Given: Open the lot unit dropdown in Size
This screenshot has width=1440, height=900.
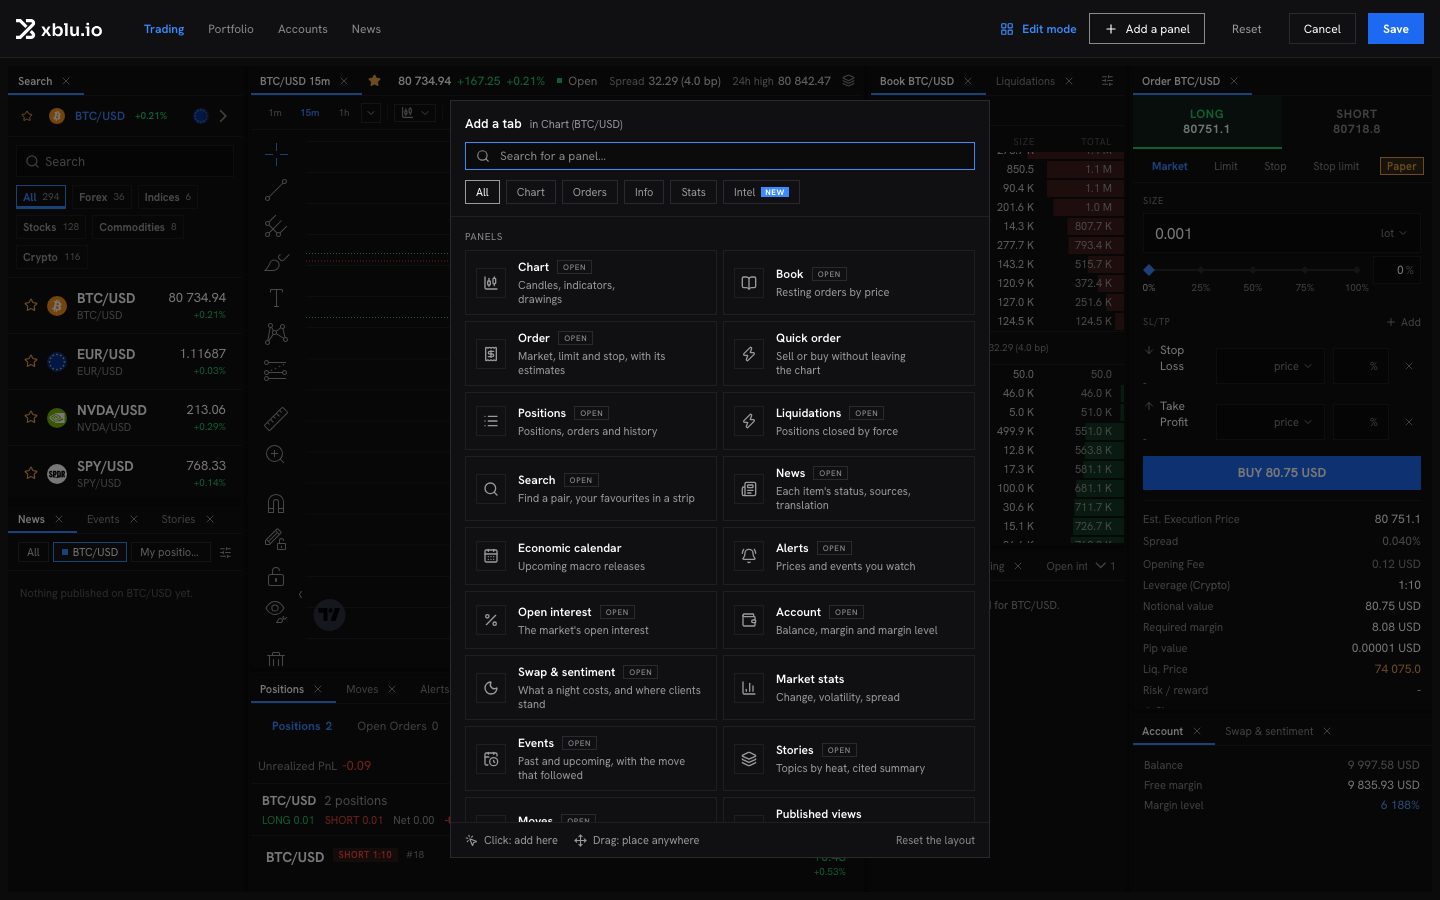Looking at the screenshot, I should [x=1394, y=234].
